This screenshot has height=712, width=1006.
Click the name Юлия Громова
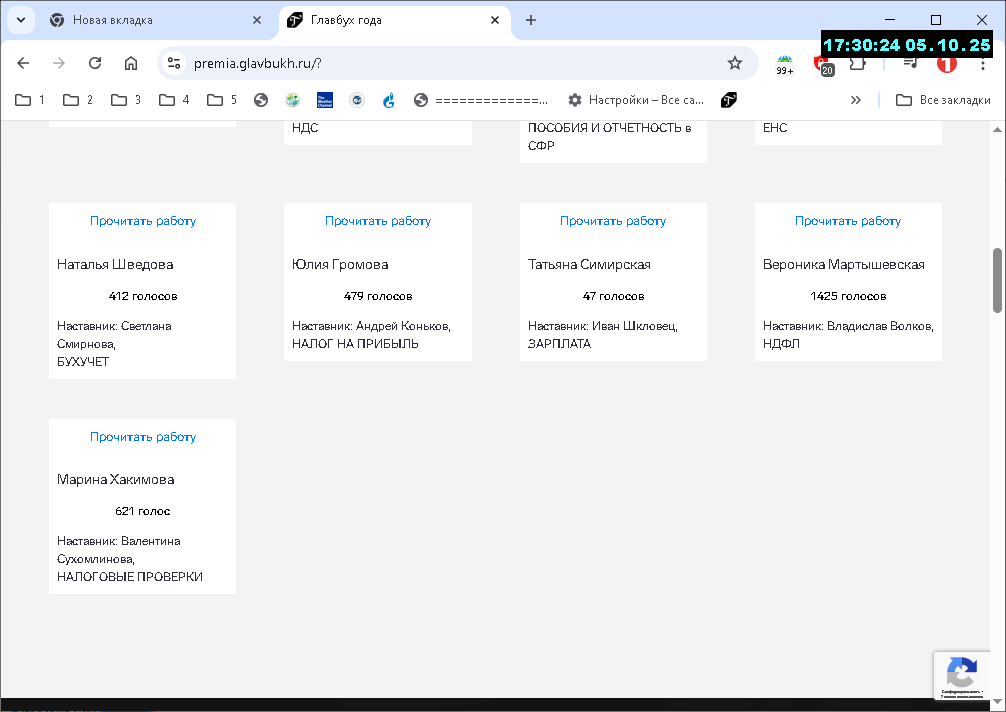click(x=340, y=264)
